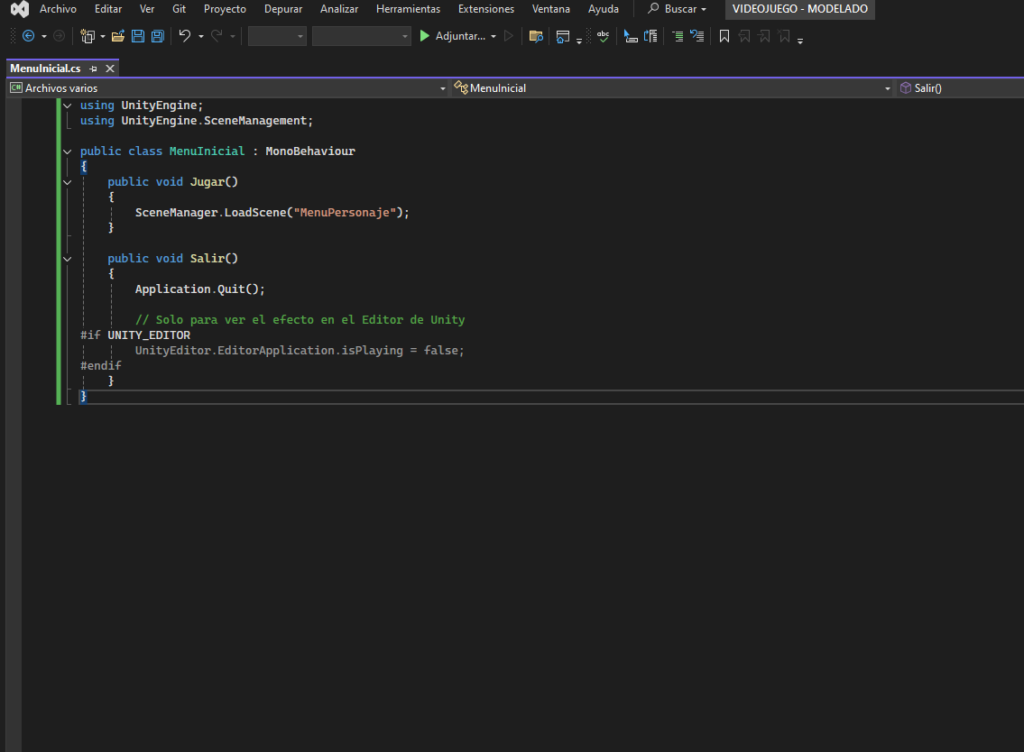Comment out the selected lines icon
The width and height of the screenshot is (1024, 752).
pyautogui.click(x=678, y=37)
